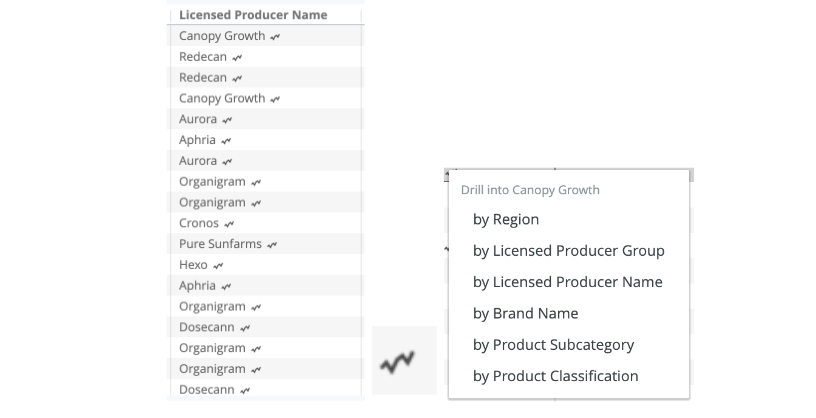Click drill icon on the first Aurora row
Viewport: 816px width, 418px height.
[x=227, y=120]
